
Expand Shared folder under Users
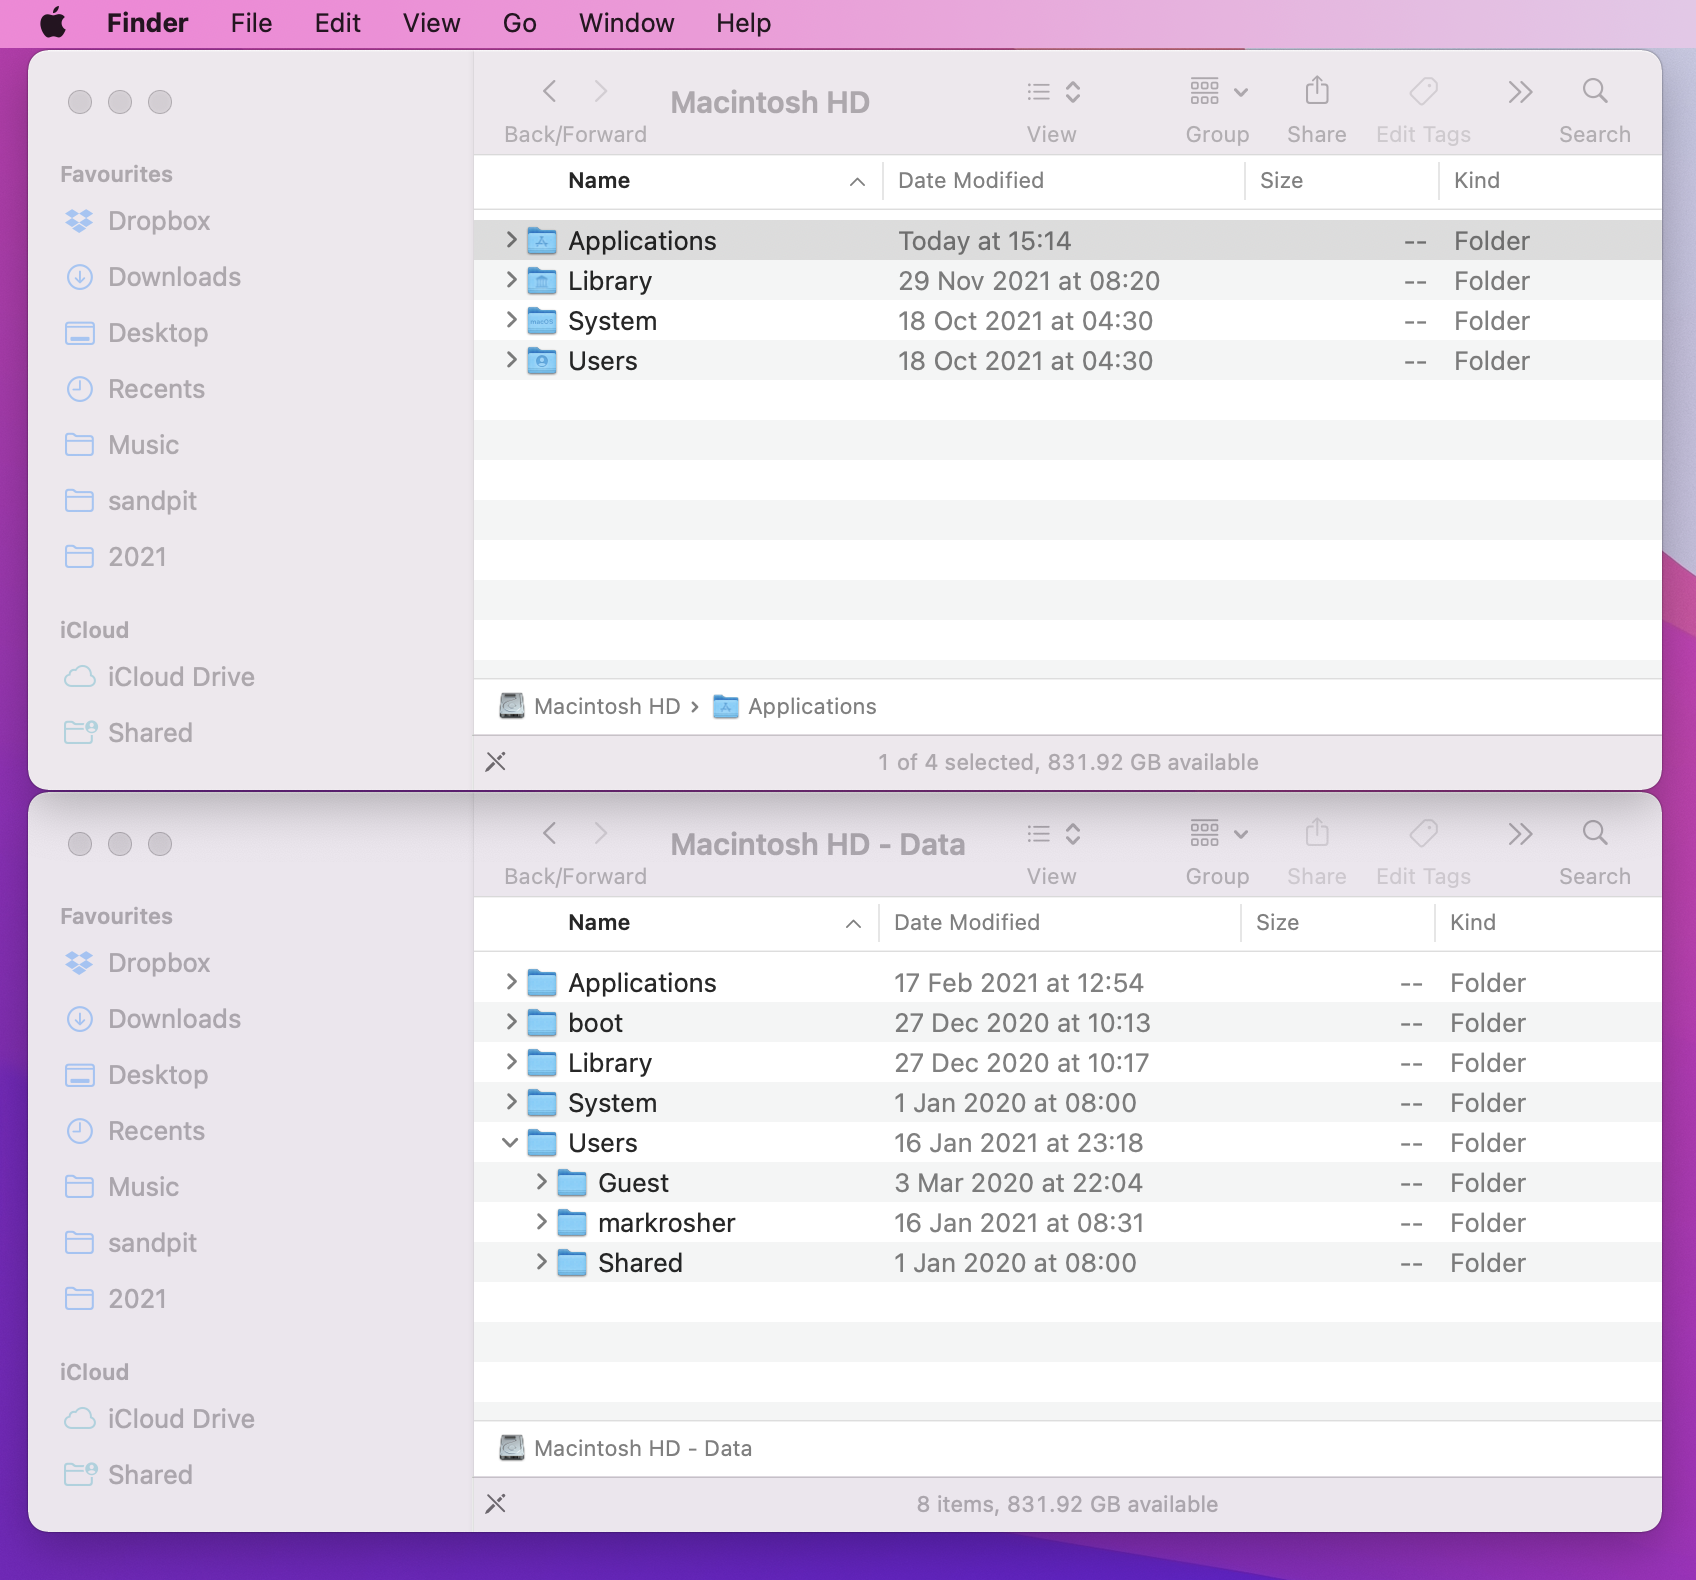pos(541,1262)
